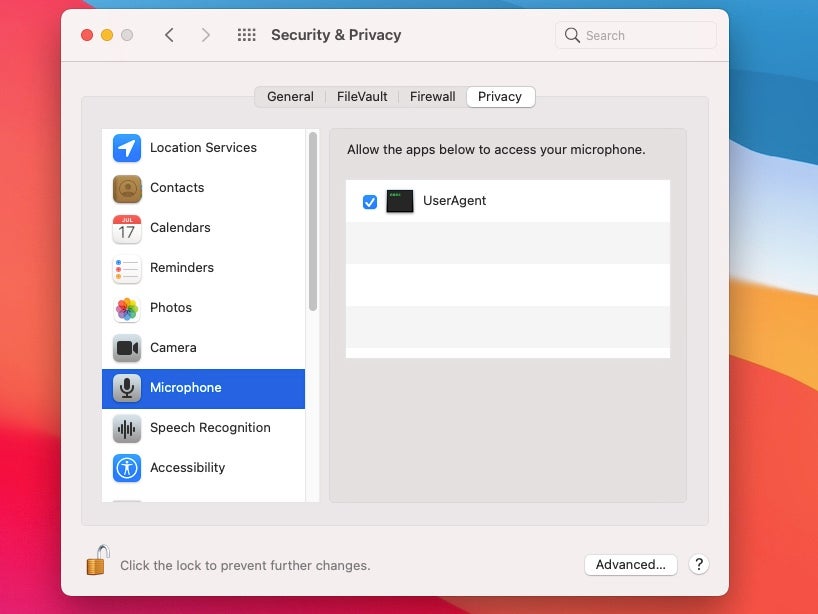
Task: Open Calendars privacy category icon
Action: (x=127, y=228)
